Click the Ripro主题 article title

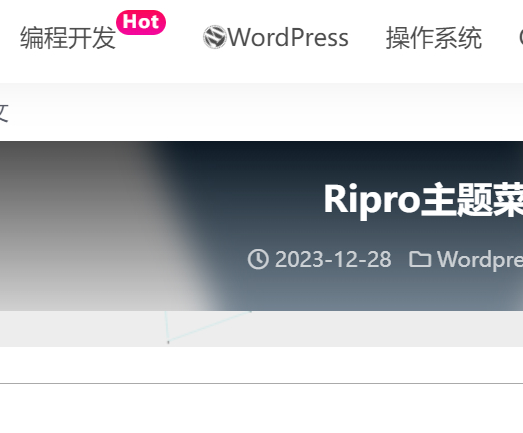coord(423,200)
